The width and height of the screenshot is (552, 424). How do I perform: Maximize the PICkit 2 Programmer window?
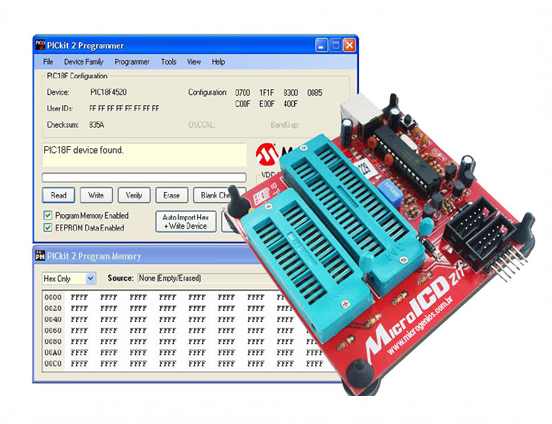click(335, 45)
